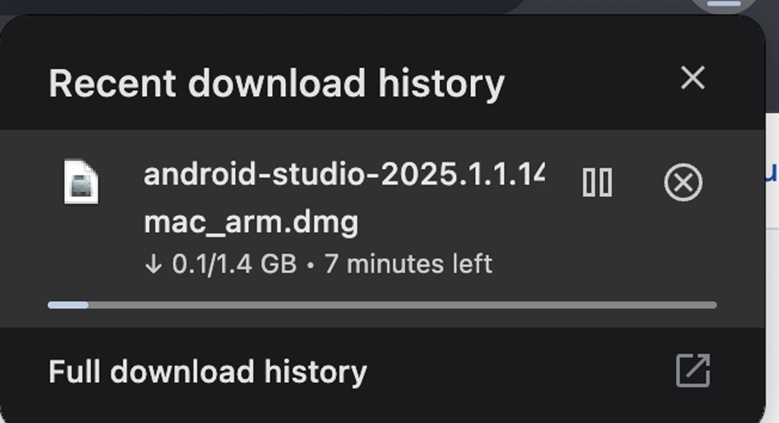779x423 pixels.
Task: Click empty space between filename and pause button
Action: coord(560,220)
